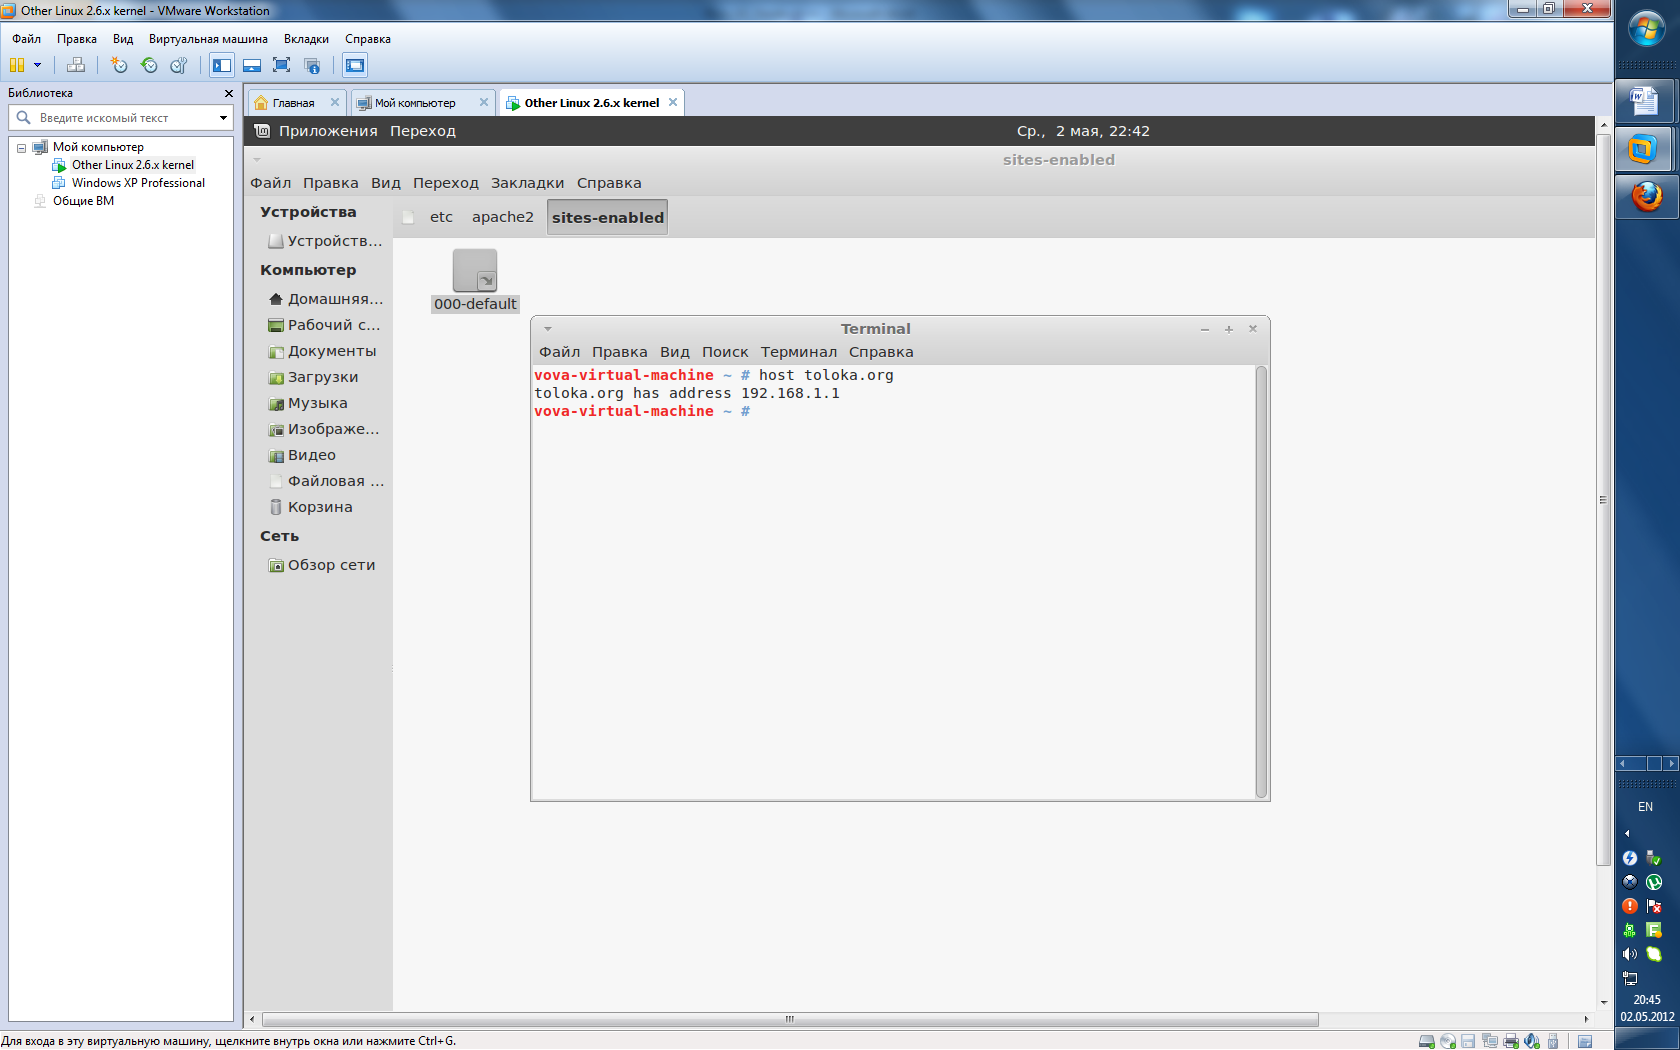The image size is (1680, 1050).
Task: Open Terminal Терминал menu
Action: tap(798, 352)
